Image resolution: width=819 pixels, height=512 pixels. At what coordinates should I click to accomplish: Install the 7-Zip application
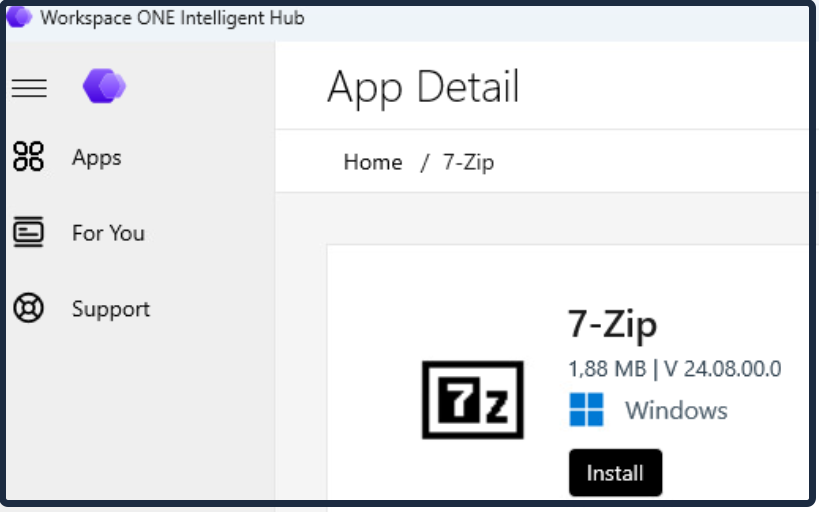pyautogui.click(x=615, y=473)
